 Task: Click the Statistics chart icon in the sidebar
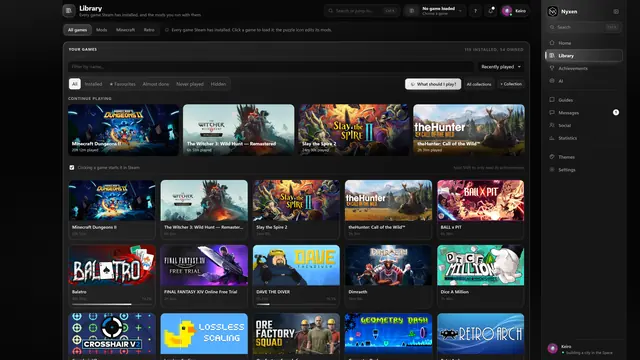click(x=552, y=138)
